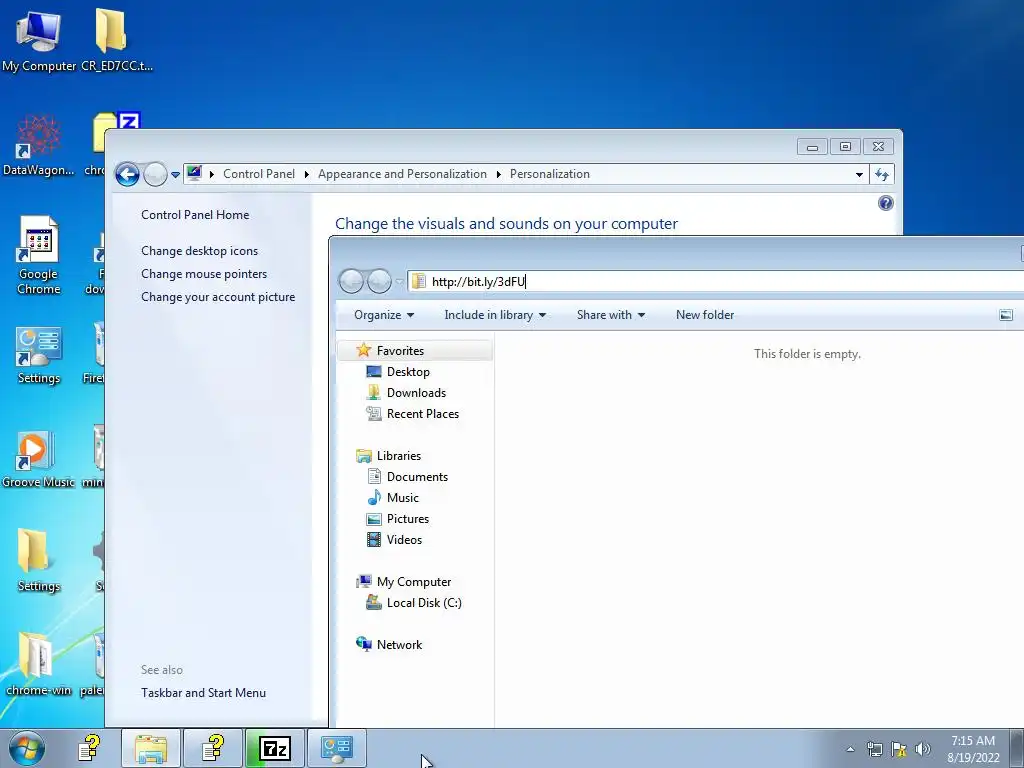Select the yellow Settings folder on desktop
The image size is (1024, 768).
38,560
